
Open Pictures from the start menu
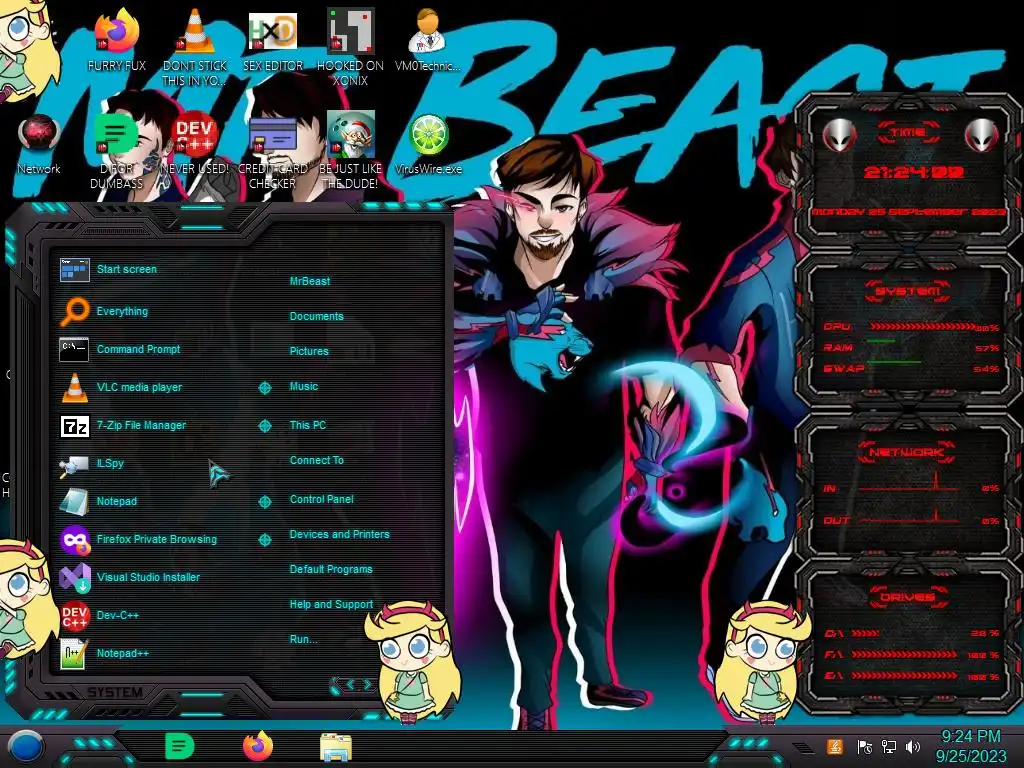pos(309,351)
